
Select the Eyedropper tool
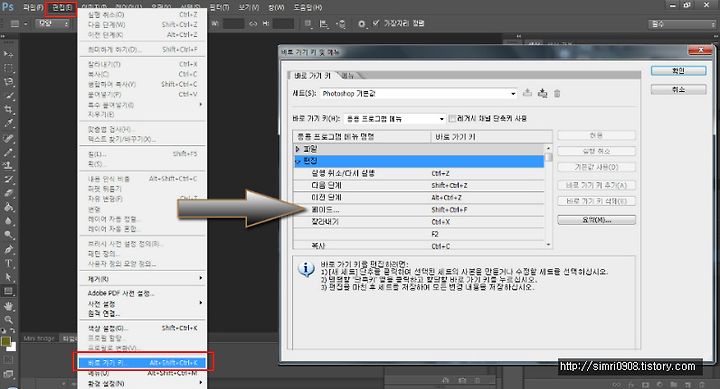tap(8, 124)
